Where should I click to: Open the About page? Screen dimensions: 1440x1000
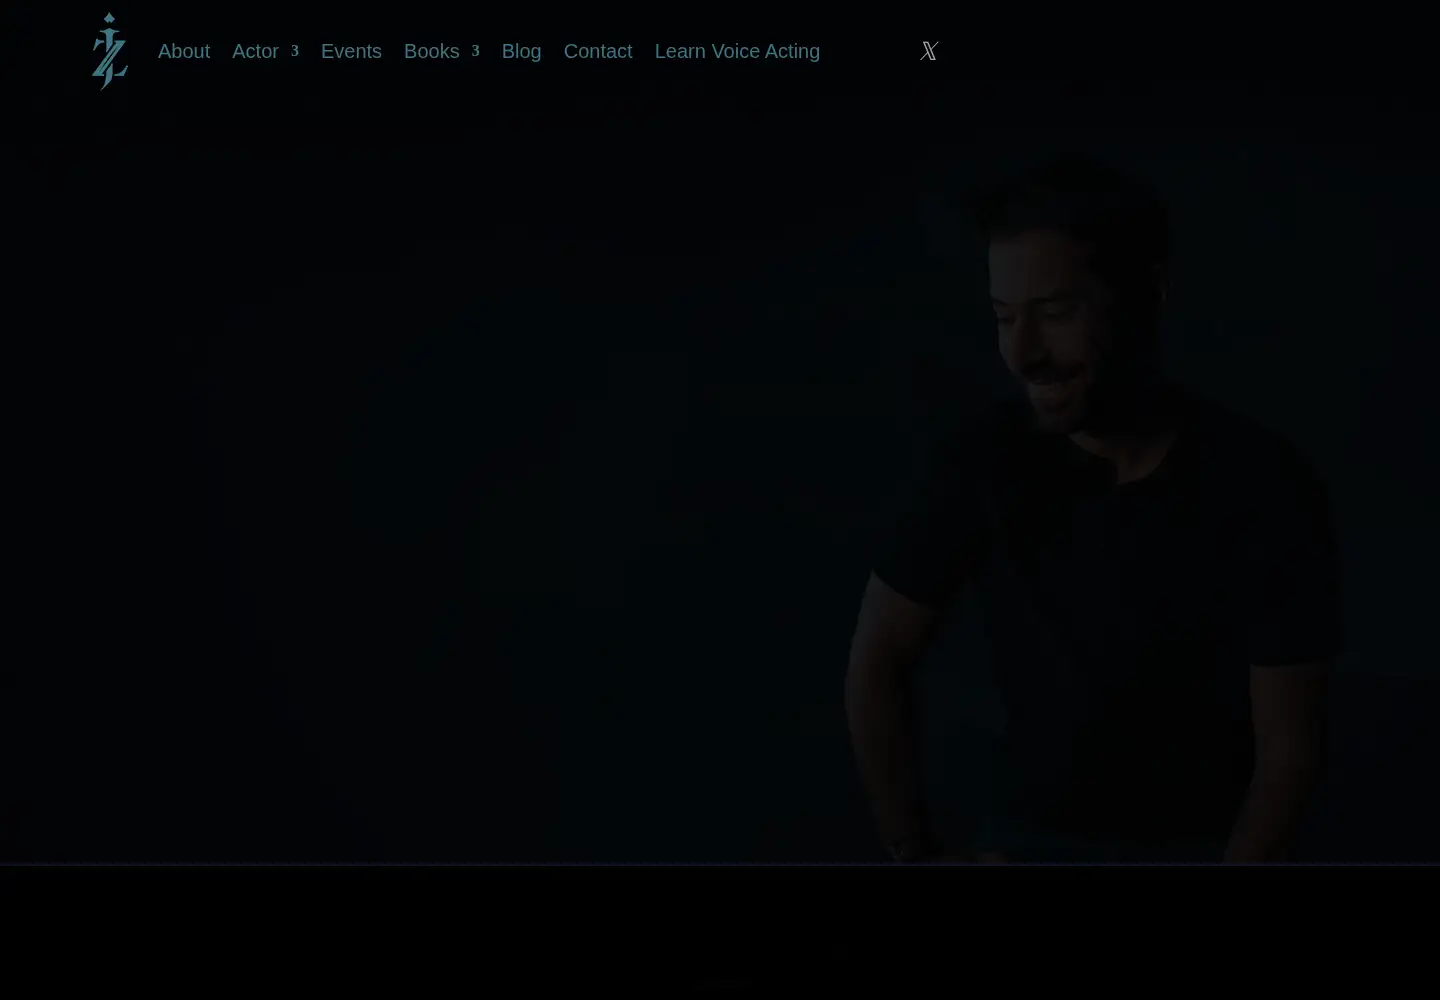point(184,51)
